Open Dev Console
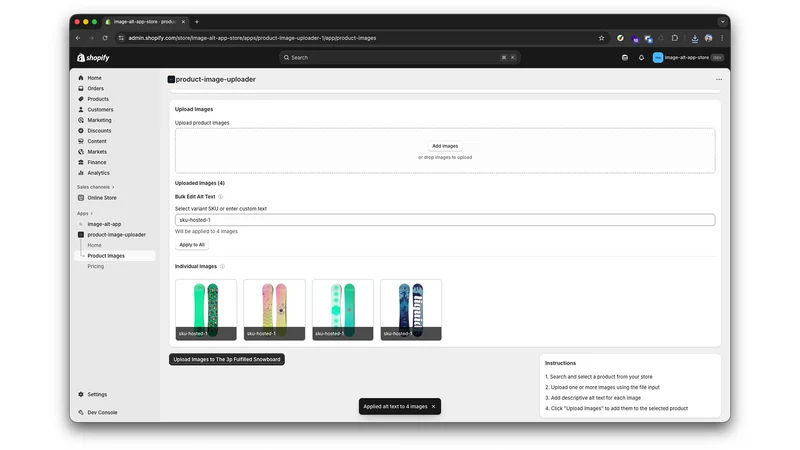 tap(102, 413)
